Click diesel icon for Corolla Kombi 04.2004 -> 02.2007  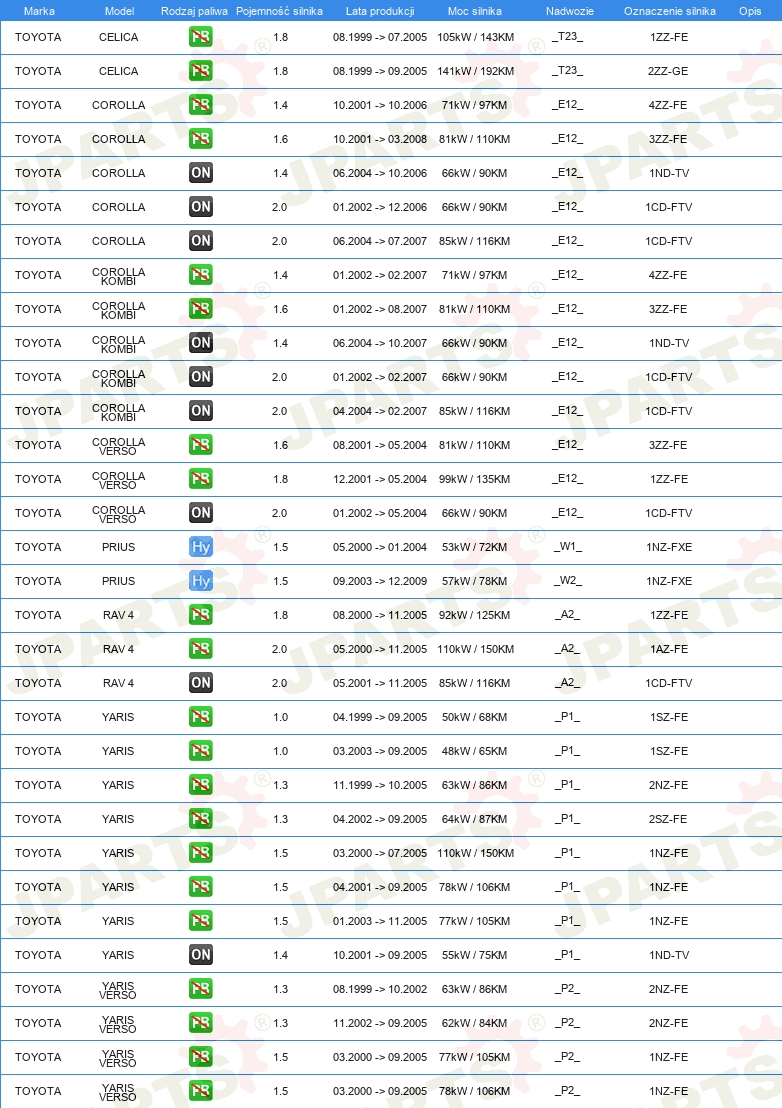pyautogui.click(x=201, y=411)
